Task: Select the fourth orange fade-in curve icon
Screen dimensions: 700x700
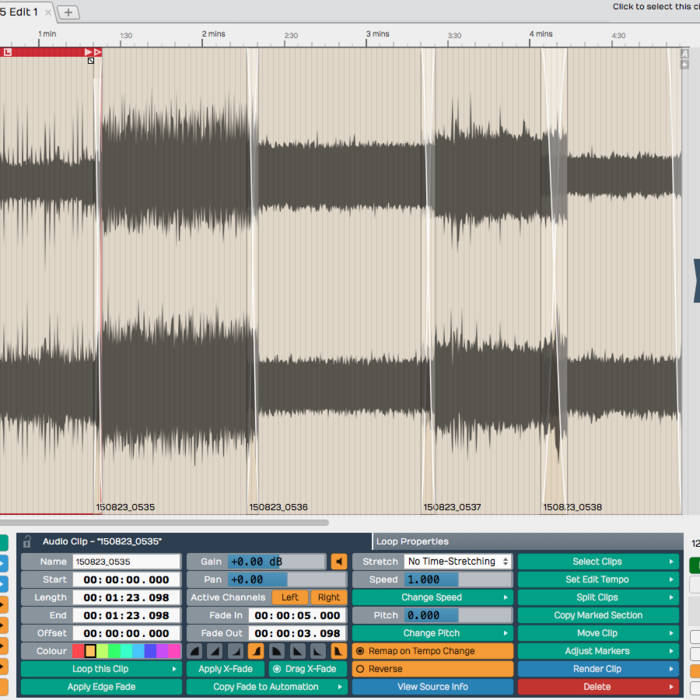Action: (x=255, y=651)
